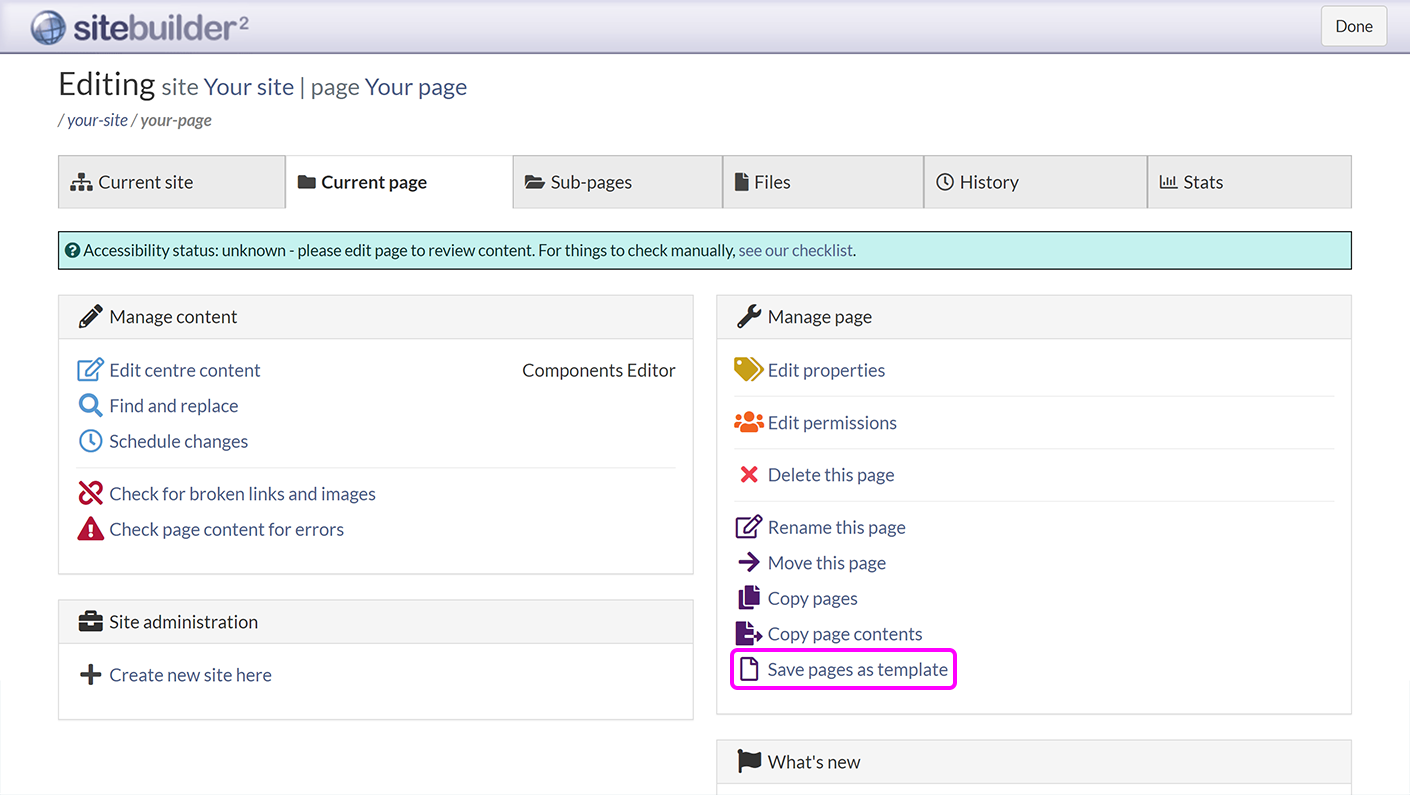Click the broken chain link icon

(x=90, y=494)
